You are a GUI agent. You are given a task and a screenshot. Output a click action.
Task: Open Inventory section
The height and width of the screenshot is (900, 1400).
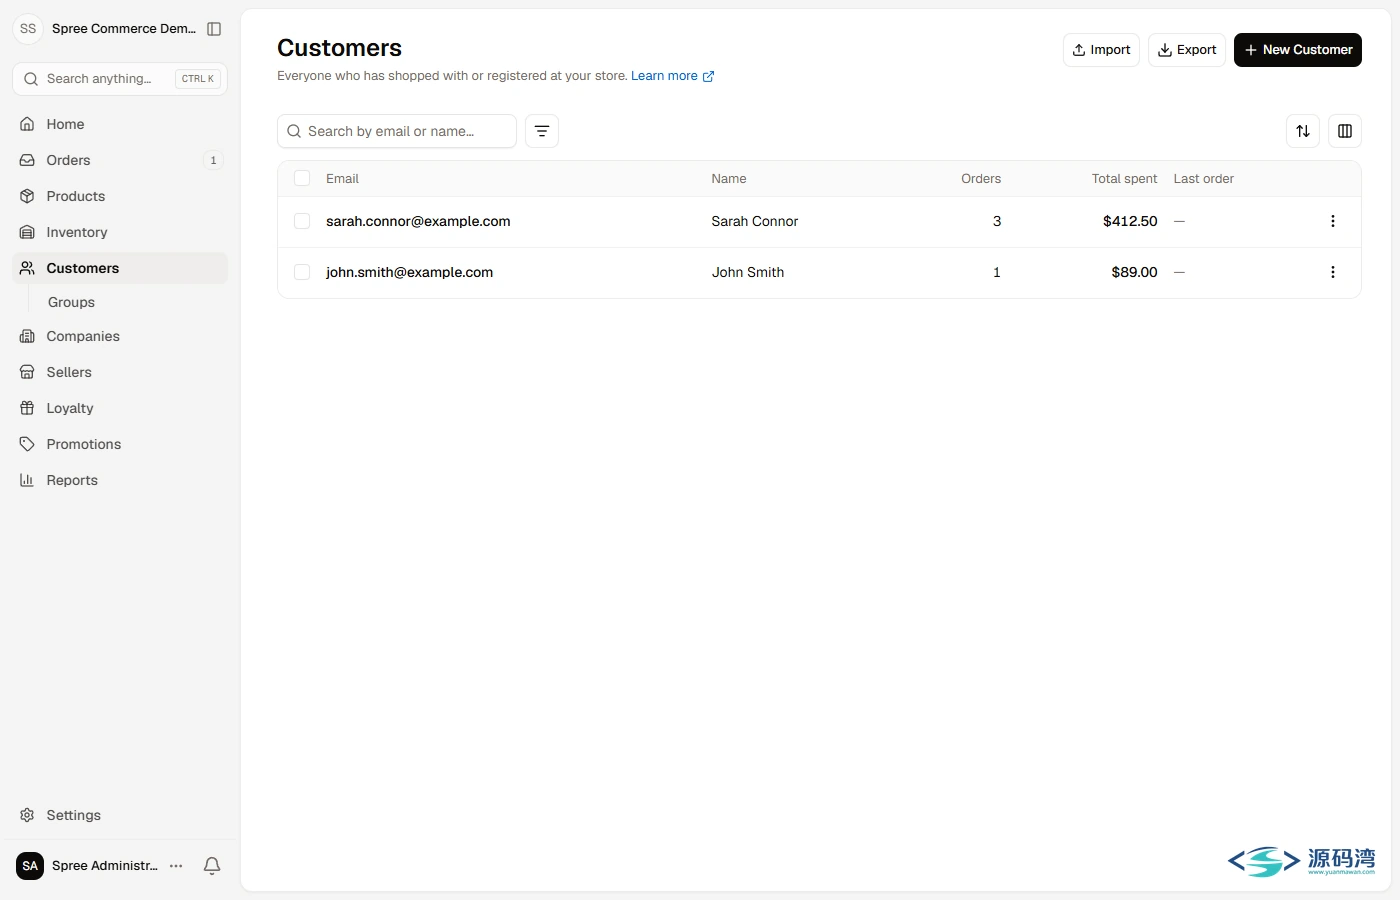tap(120, 232)
